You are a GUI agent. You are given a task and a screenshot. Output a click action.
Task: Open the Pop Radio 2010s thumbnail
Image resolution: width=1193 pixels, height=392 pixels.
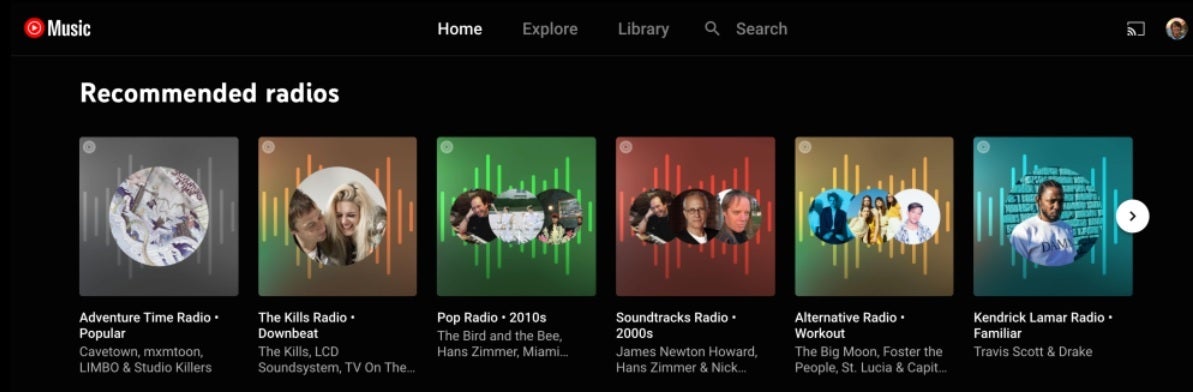[517, 216]
